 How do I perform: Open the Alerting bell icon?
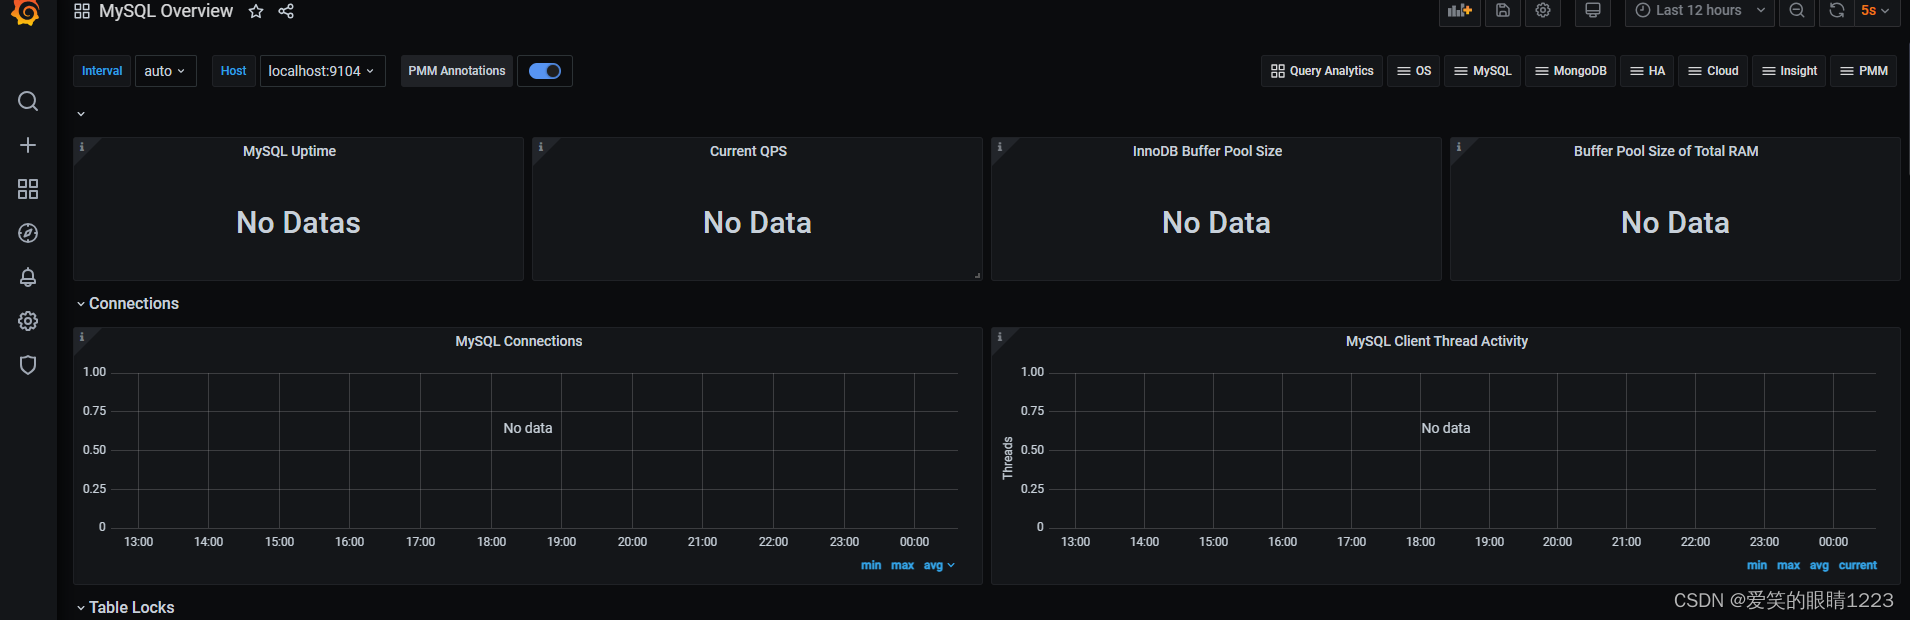[28, 277]
